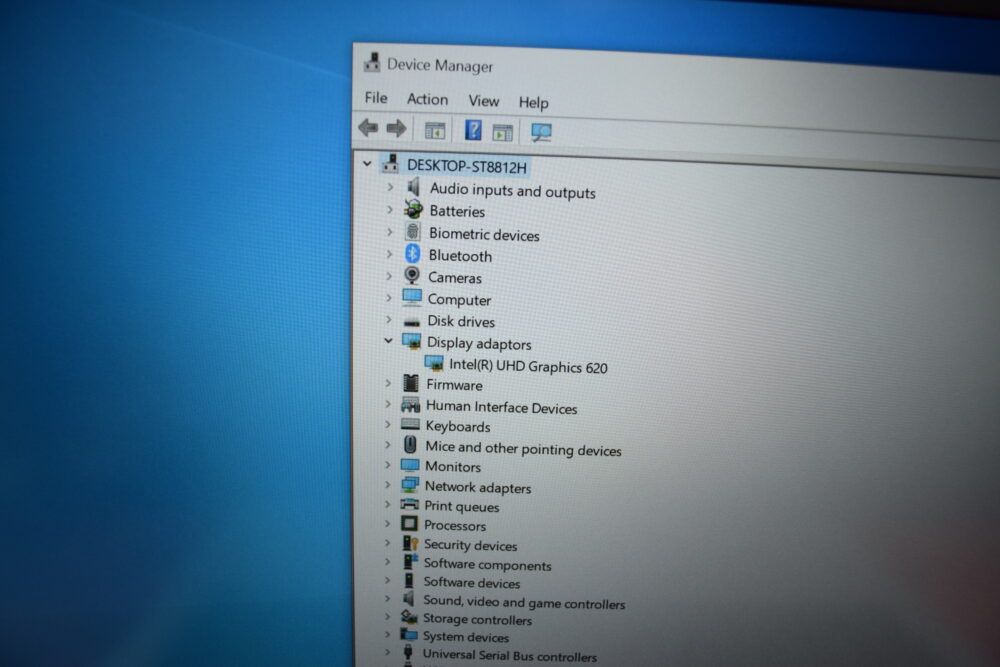
Task: Click the Scan for hardware changes monitor icon
Action: click(x=541, y=132)
